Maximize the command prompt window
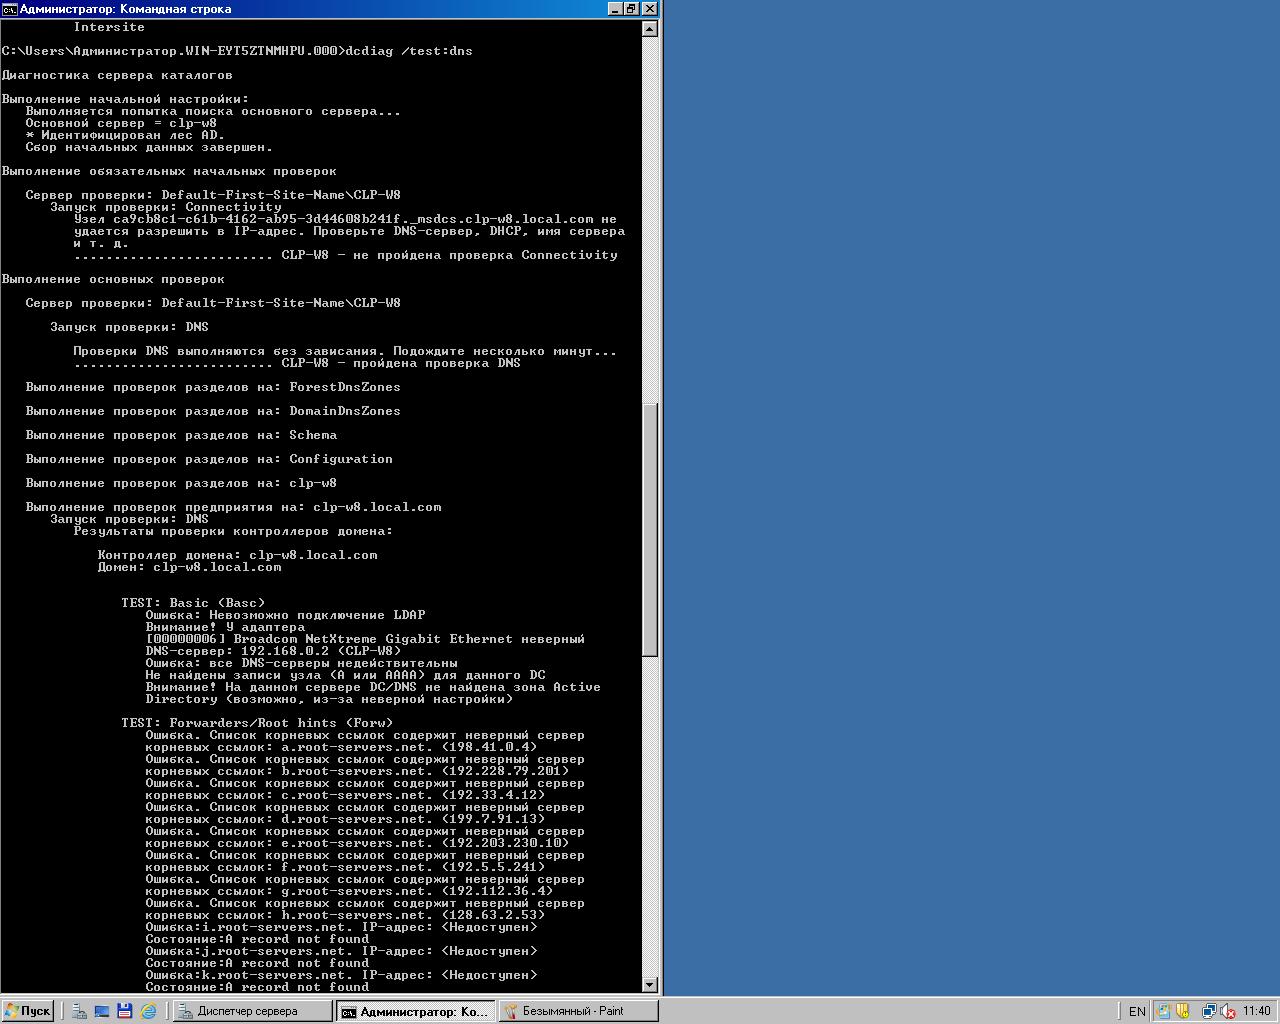 632,9
